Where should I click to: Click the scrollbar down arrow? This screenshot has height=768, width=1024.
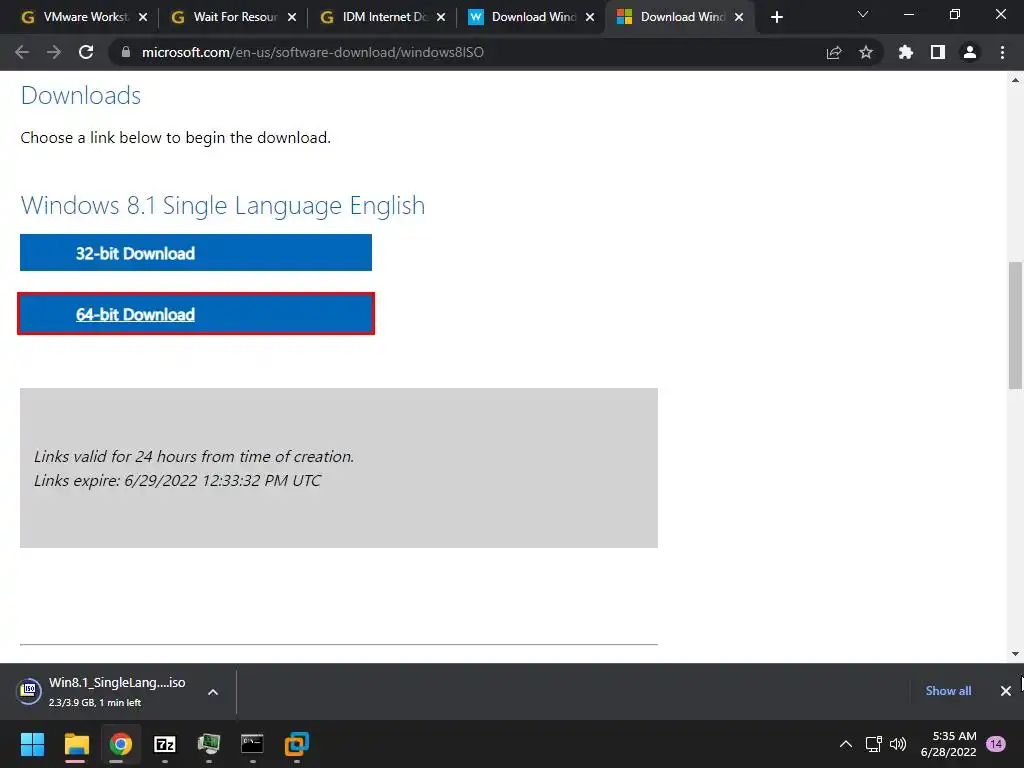[x=1015, y=654]
